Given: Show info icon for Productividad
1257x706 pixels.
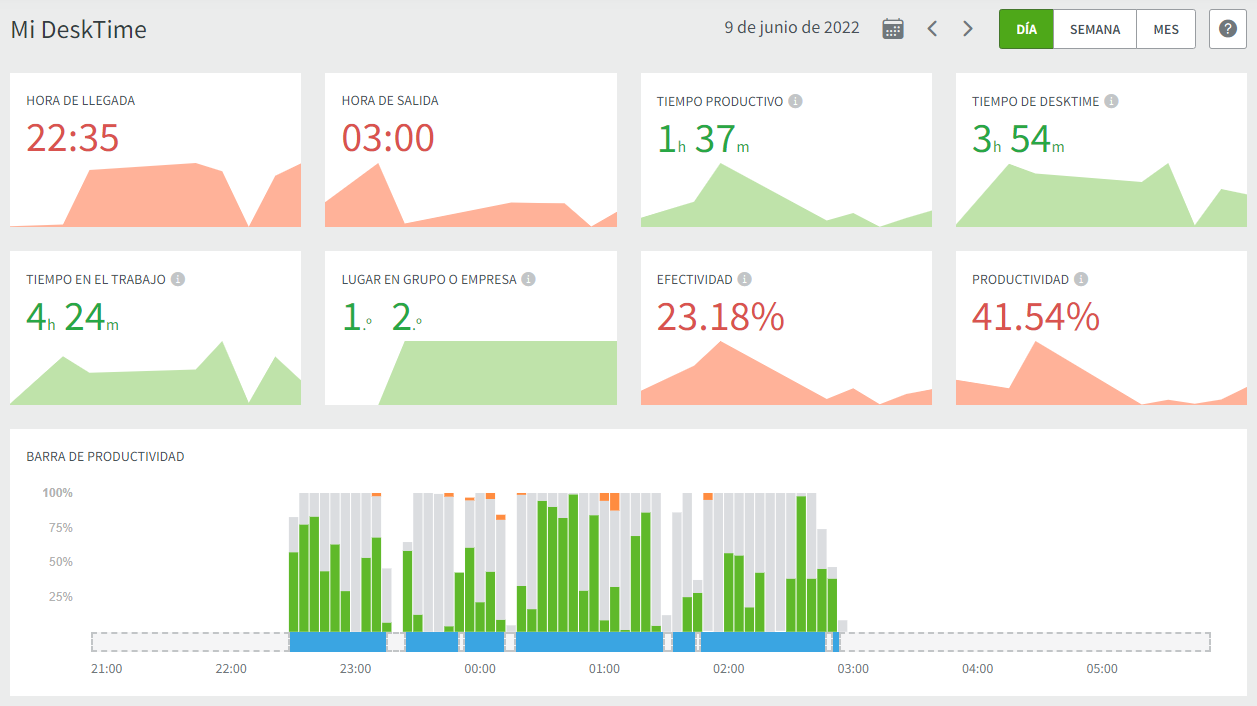Looking at the screenshot, I should (1082, 279).
